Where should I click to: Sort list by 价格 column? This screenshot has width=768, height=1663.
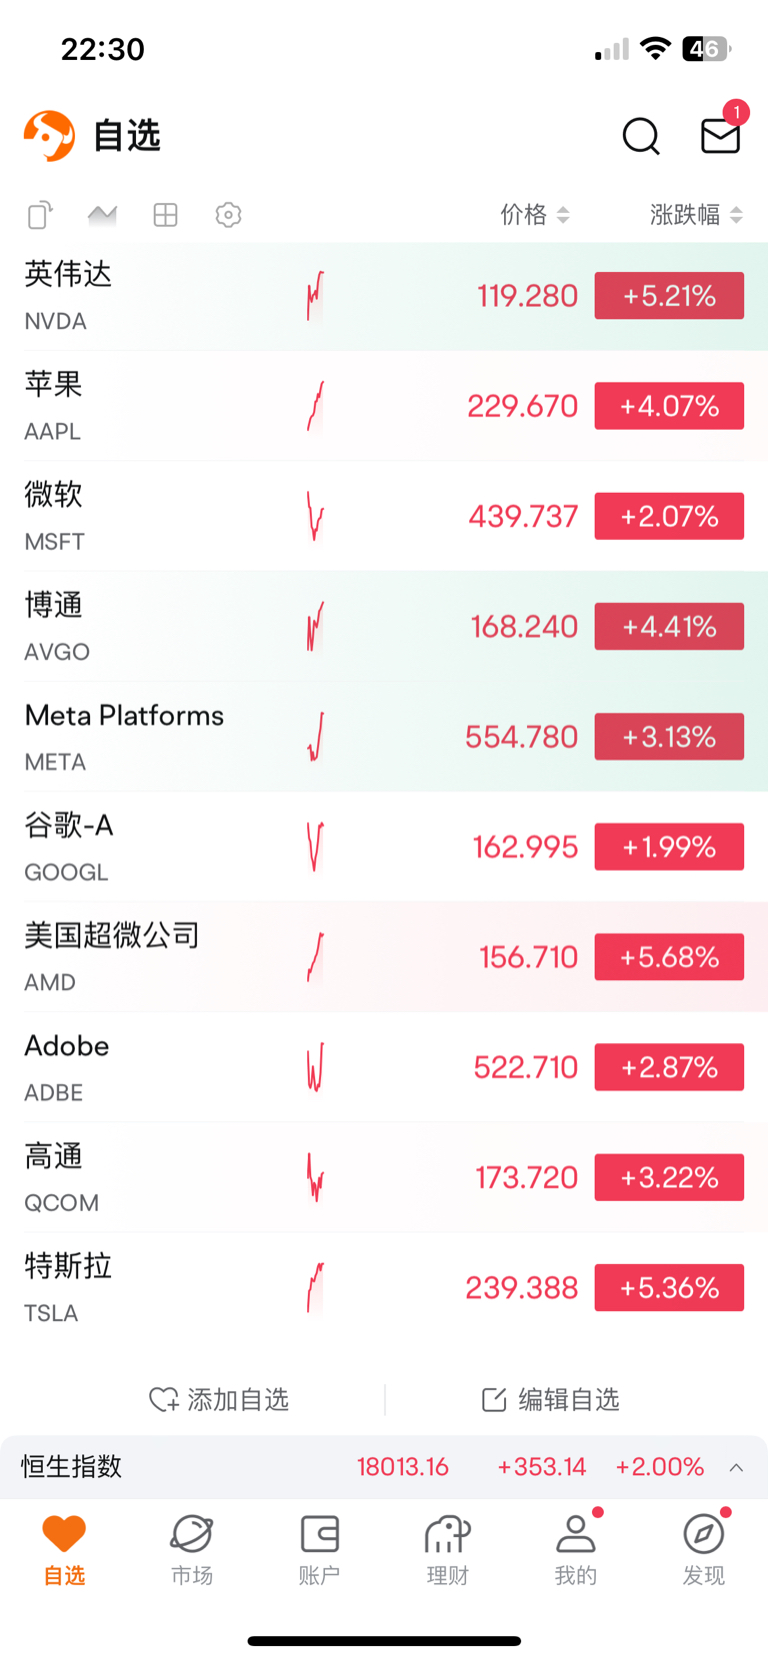point(535,215)
